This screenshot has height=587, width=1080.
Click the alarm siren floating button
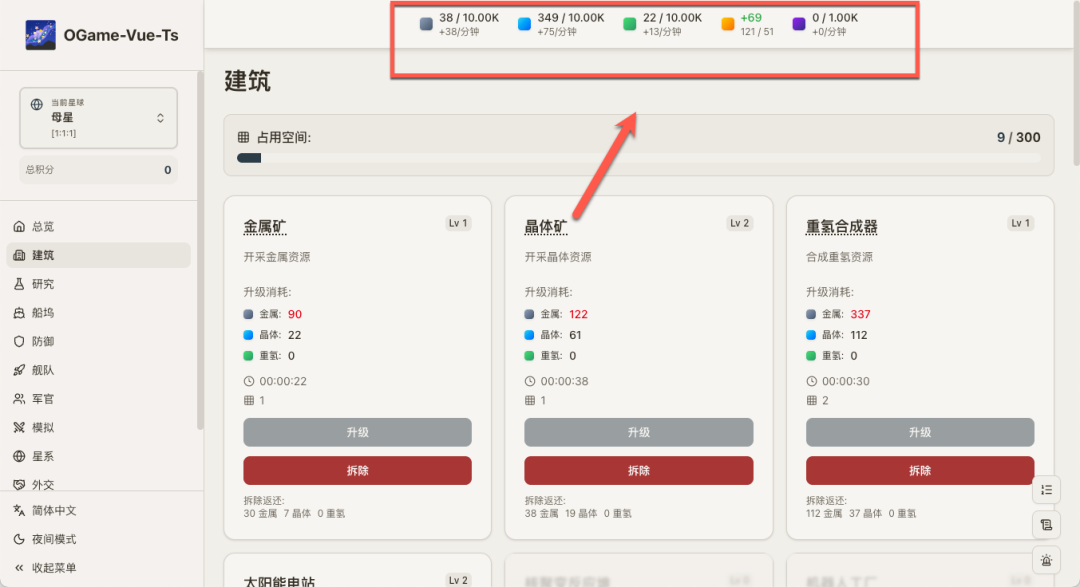[x=1046, y=560]
